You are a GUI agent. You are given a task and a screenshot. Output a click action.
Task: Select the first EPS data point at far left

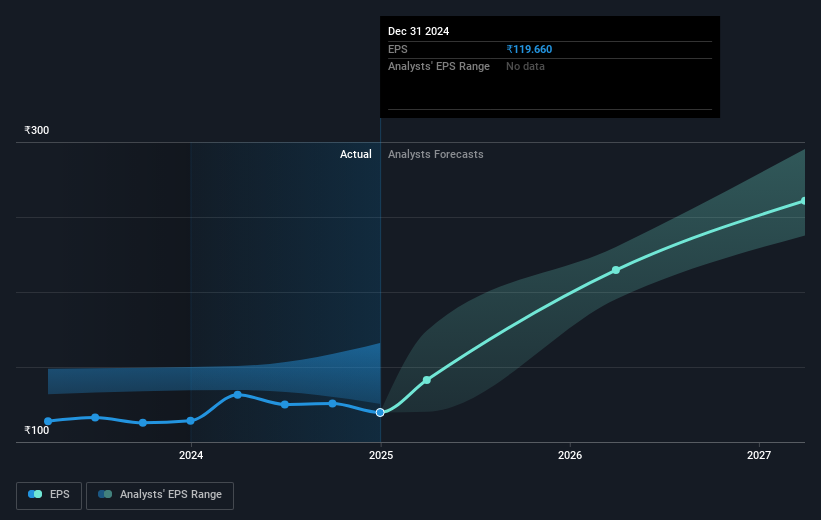click(48, 421)
